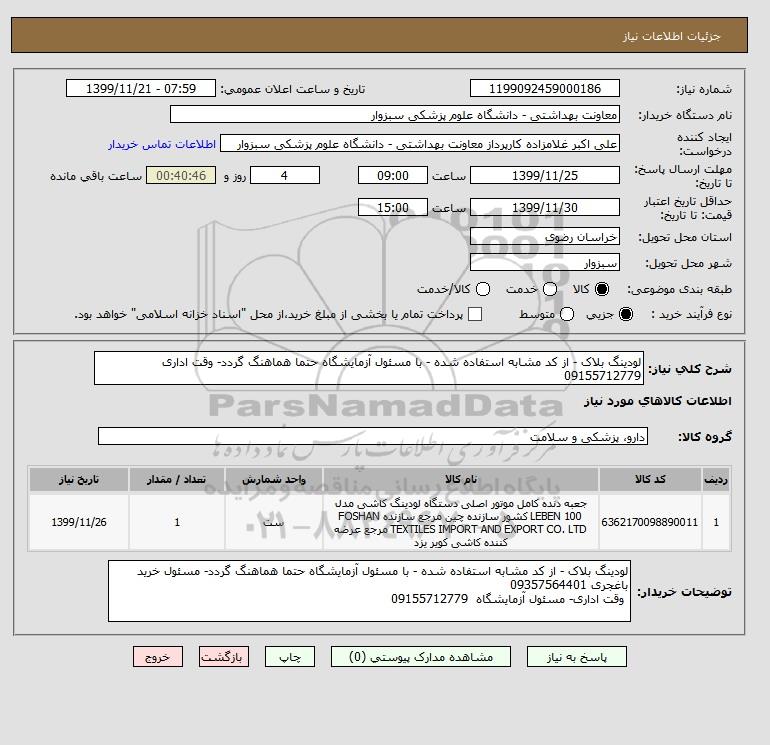Viewport: 770px width, 745px height.
Task: Select the خدمت radio button
Action: 550,289
